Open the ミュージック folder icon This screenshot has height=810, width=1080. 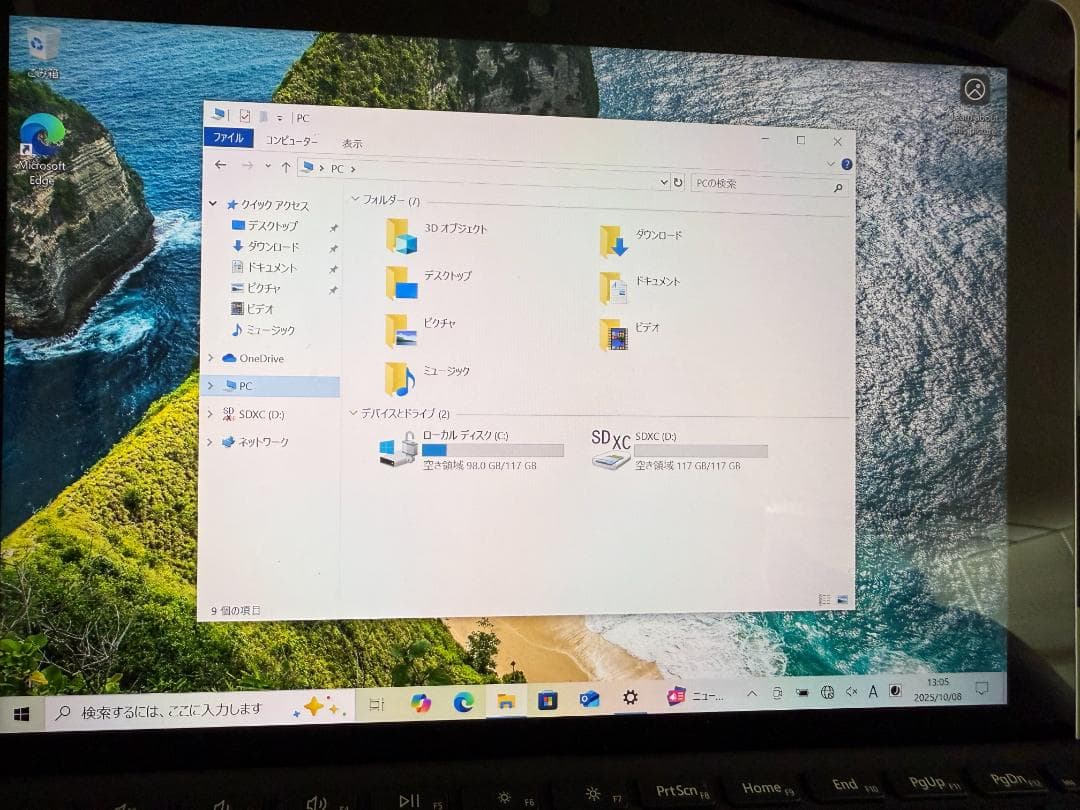(400, 378)
